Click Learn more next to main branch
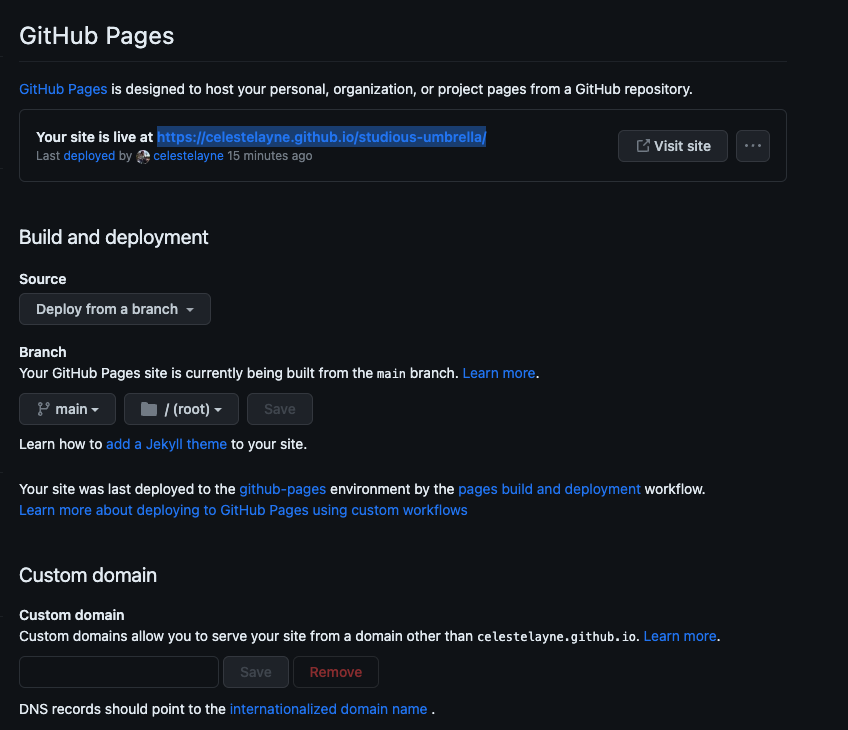848x730 pixels. (499, 373)
